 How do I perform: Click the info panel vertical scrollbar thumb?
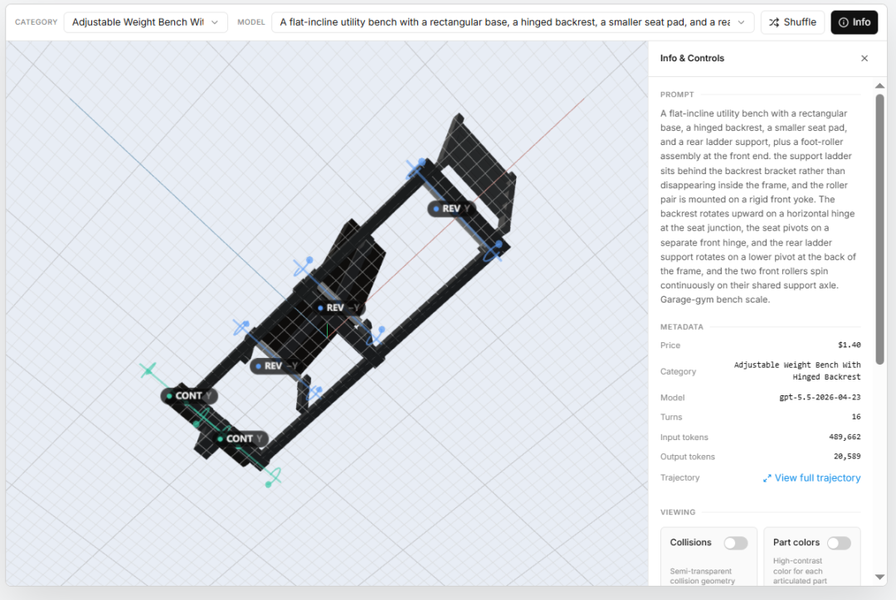[880, 229]
